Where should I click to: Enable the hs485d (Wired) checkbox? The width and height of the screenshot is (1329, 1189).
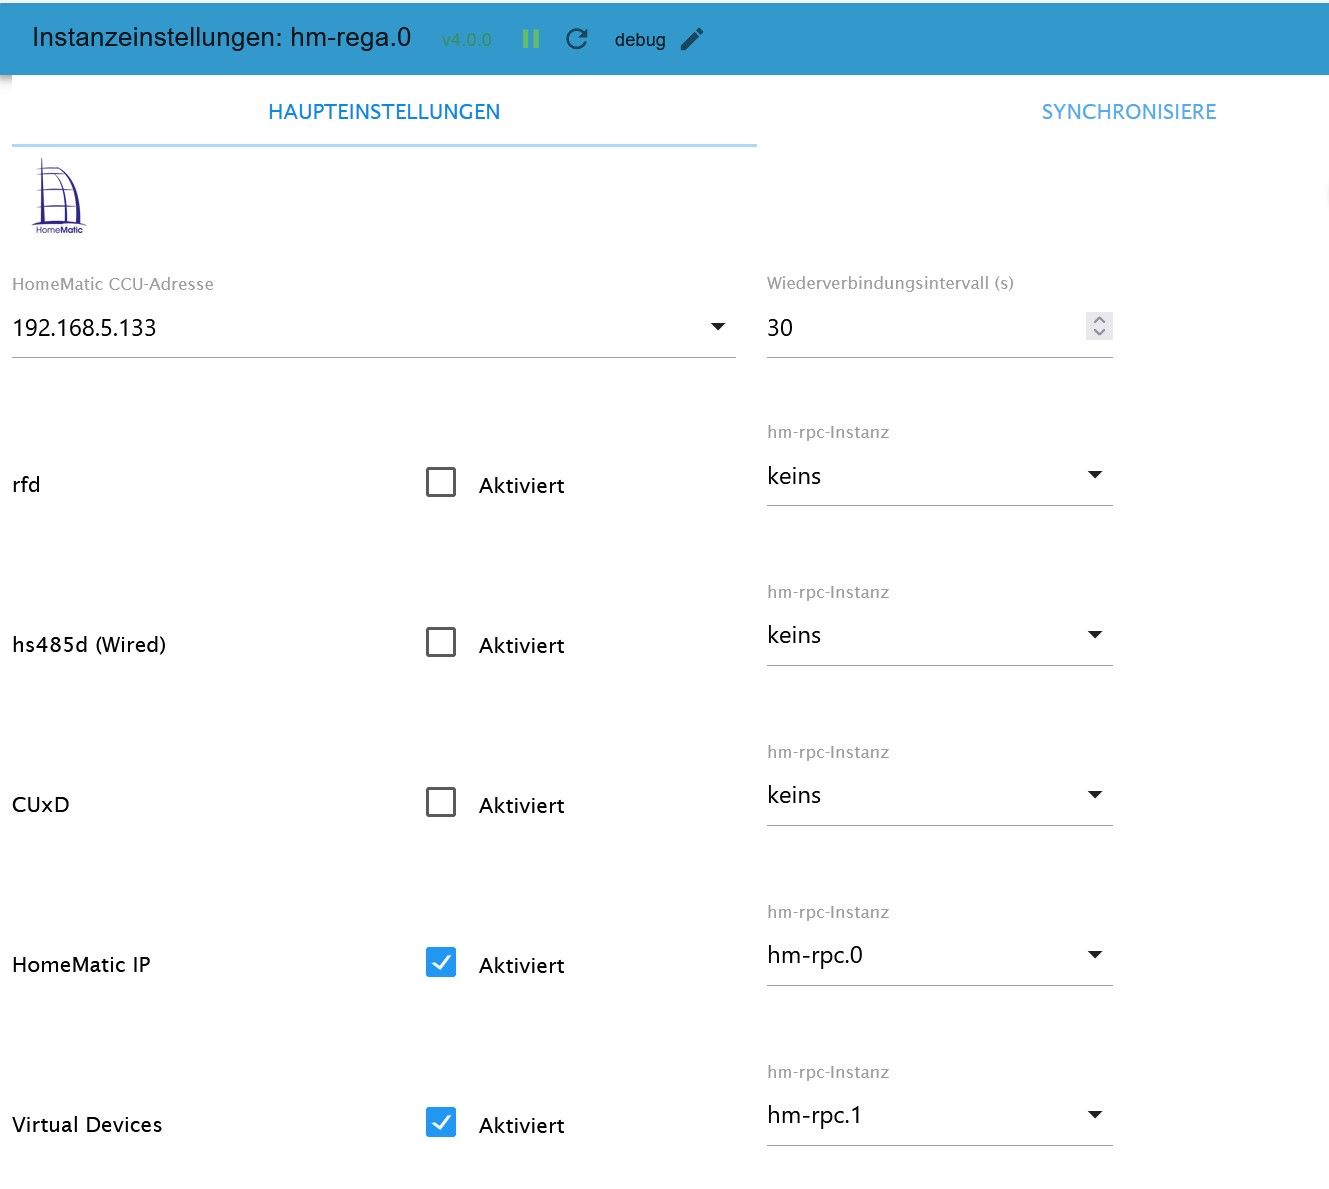441,642
